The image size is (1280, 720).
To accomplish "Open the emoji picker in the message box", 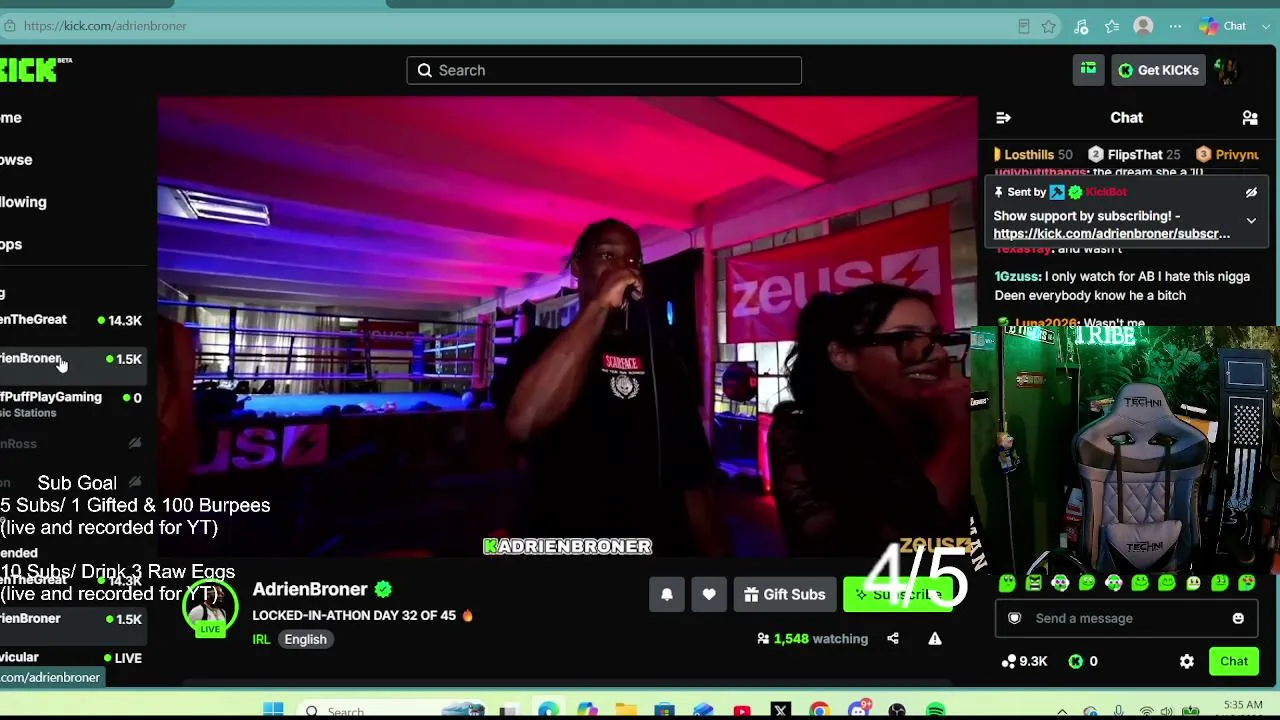I will (x=1238, y=618).
